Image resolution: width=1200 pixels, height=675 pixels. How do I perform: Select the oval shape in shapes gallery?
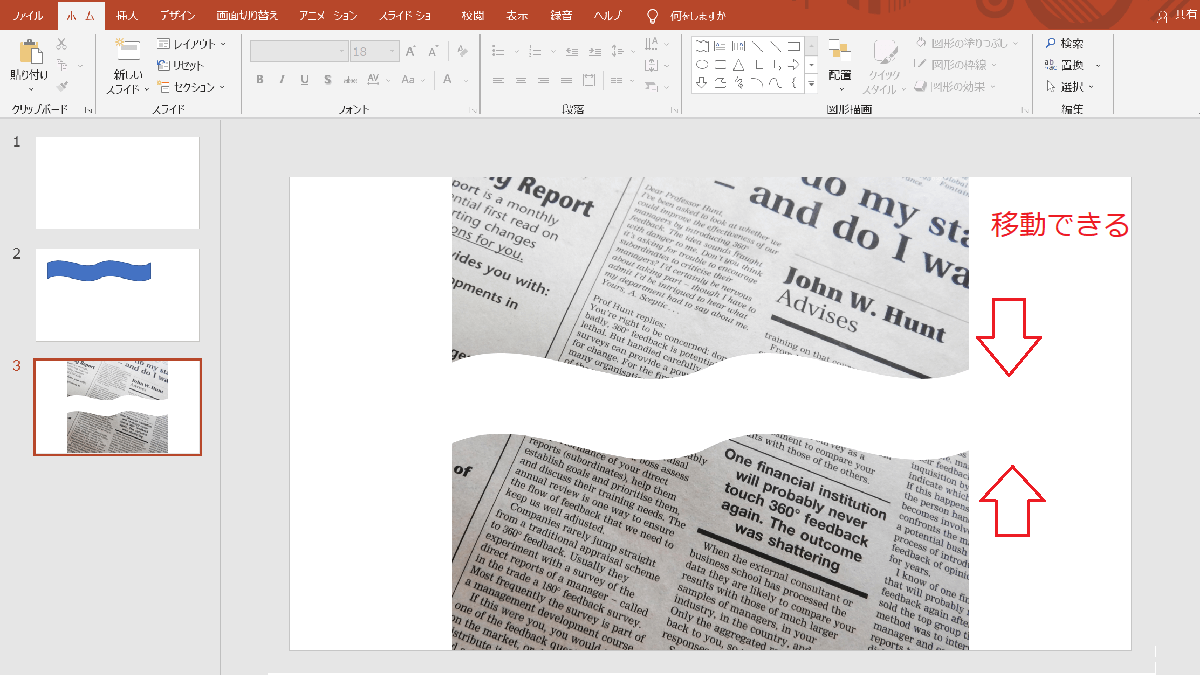click(x=702, y=64)
